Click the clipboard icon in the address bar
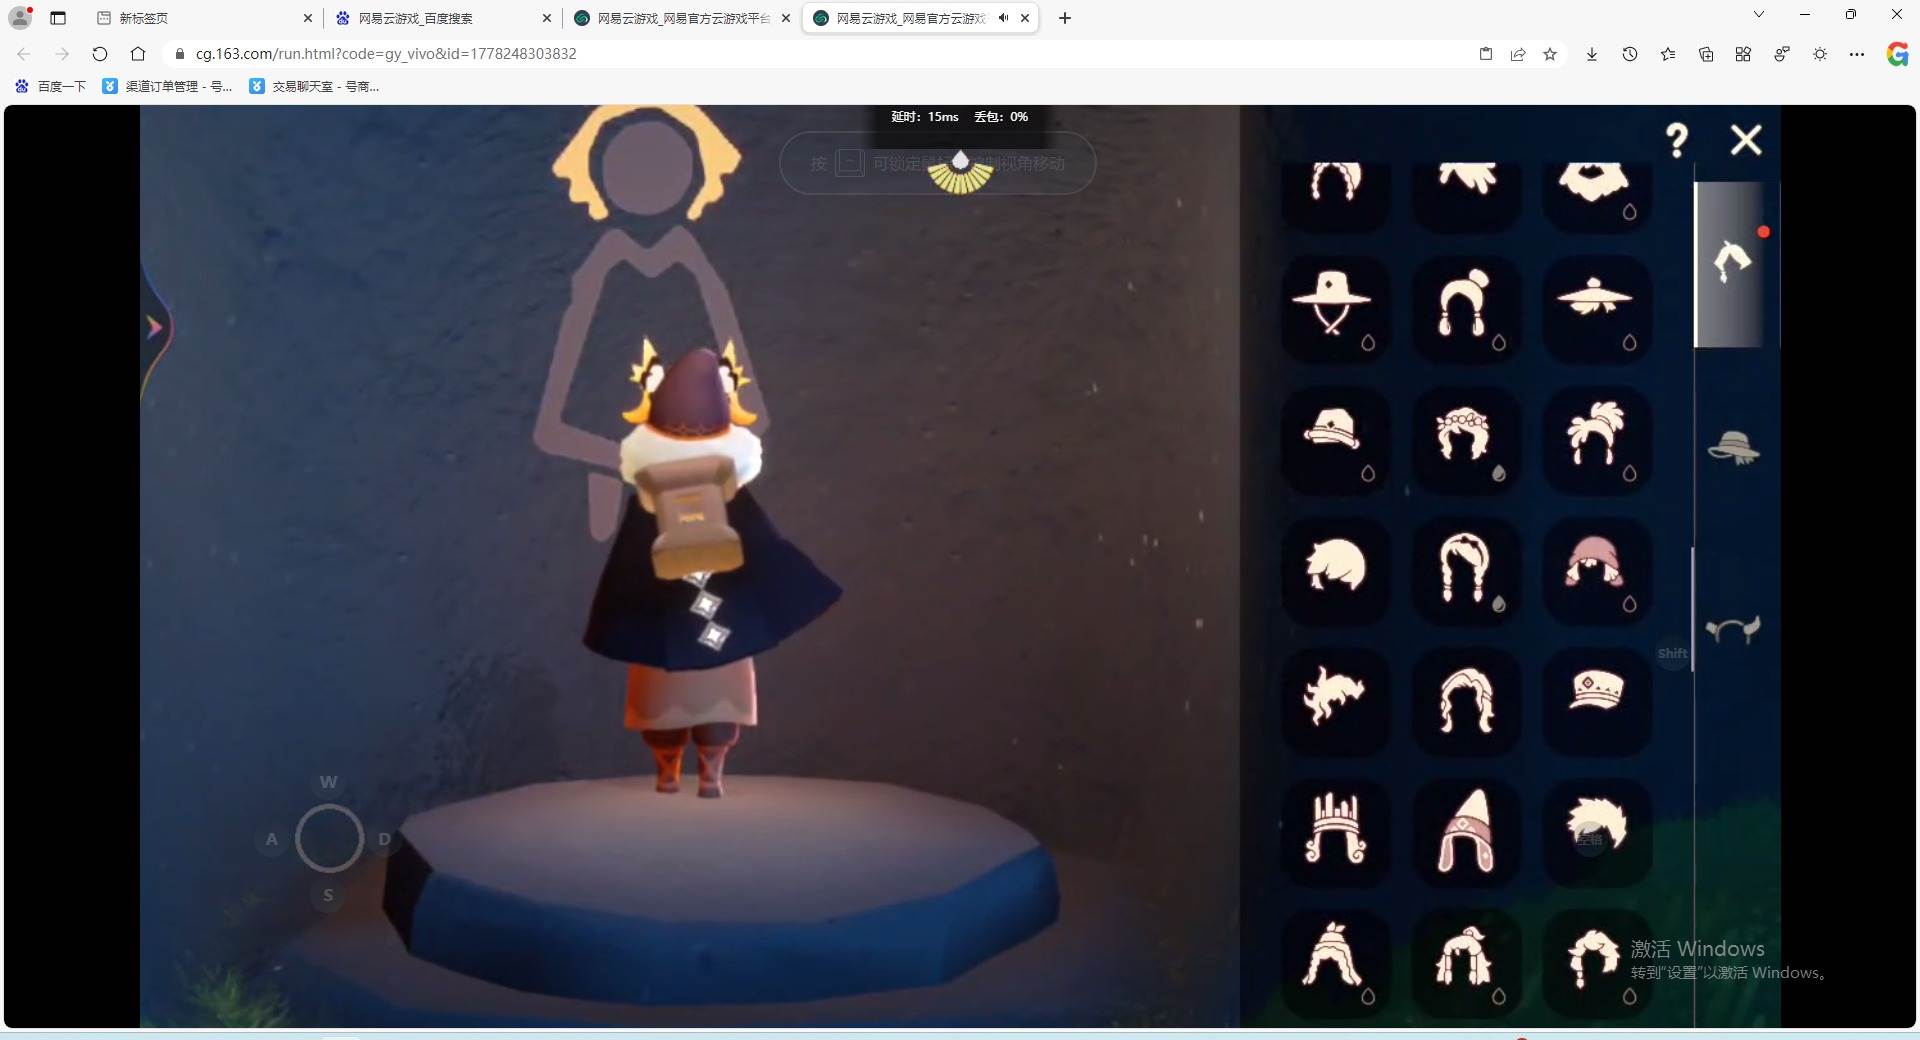This screenshot has height=1040, width=1920. [x=1486, y=54]
